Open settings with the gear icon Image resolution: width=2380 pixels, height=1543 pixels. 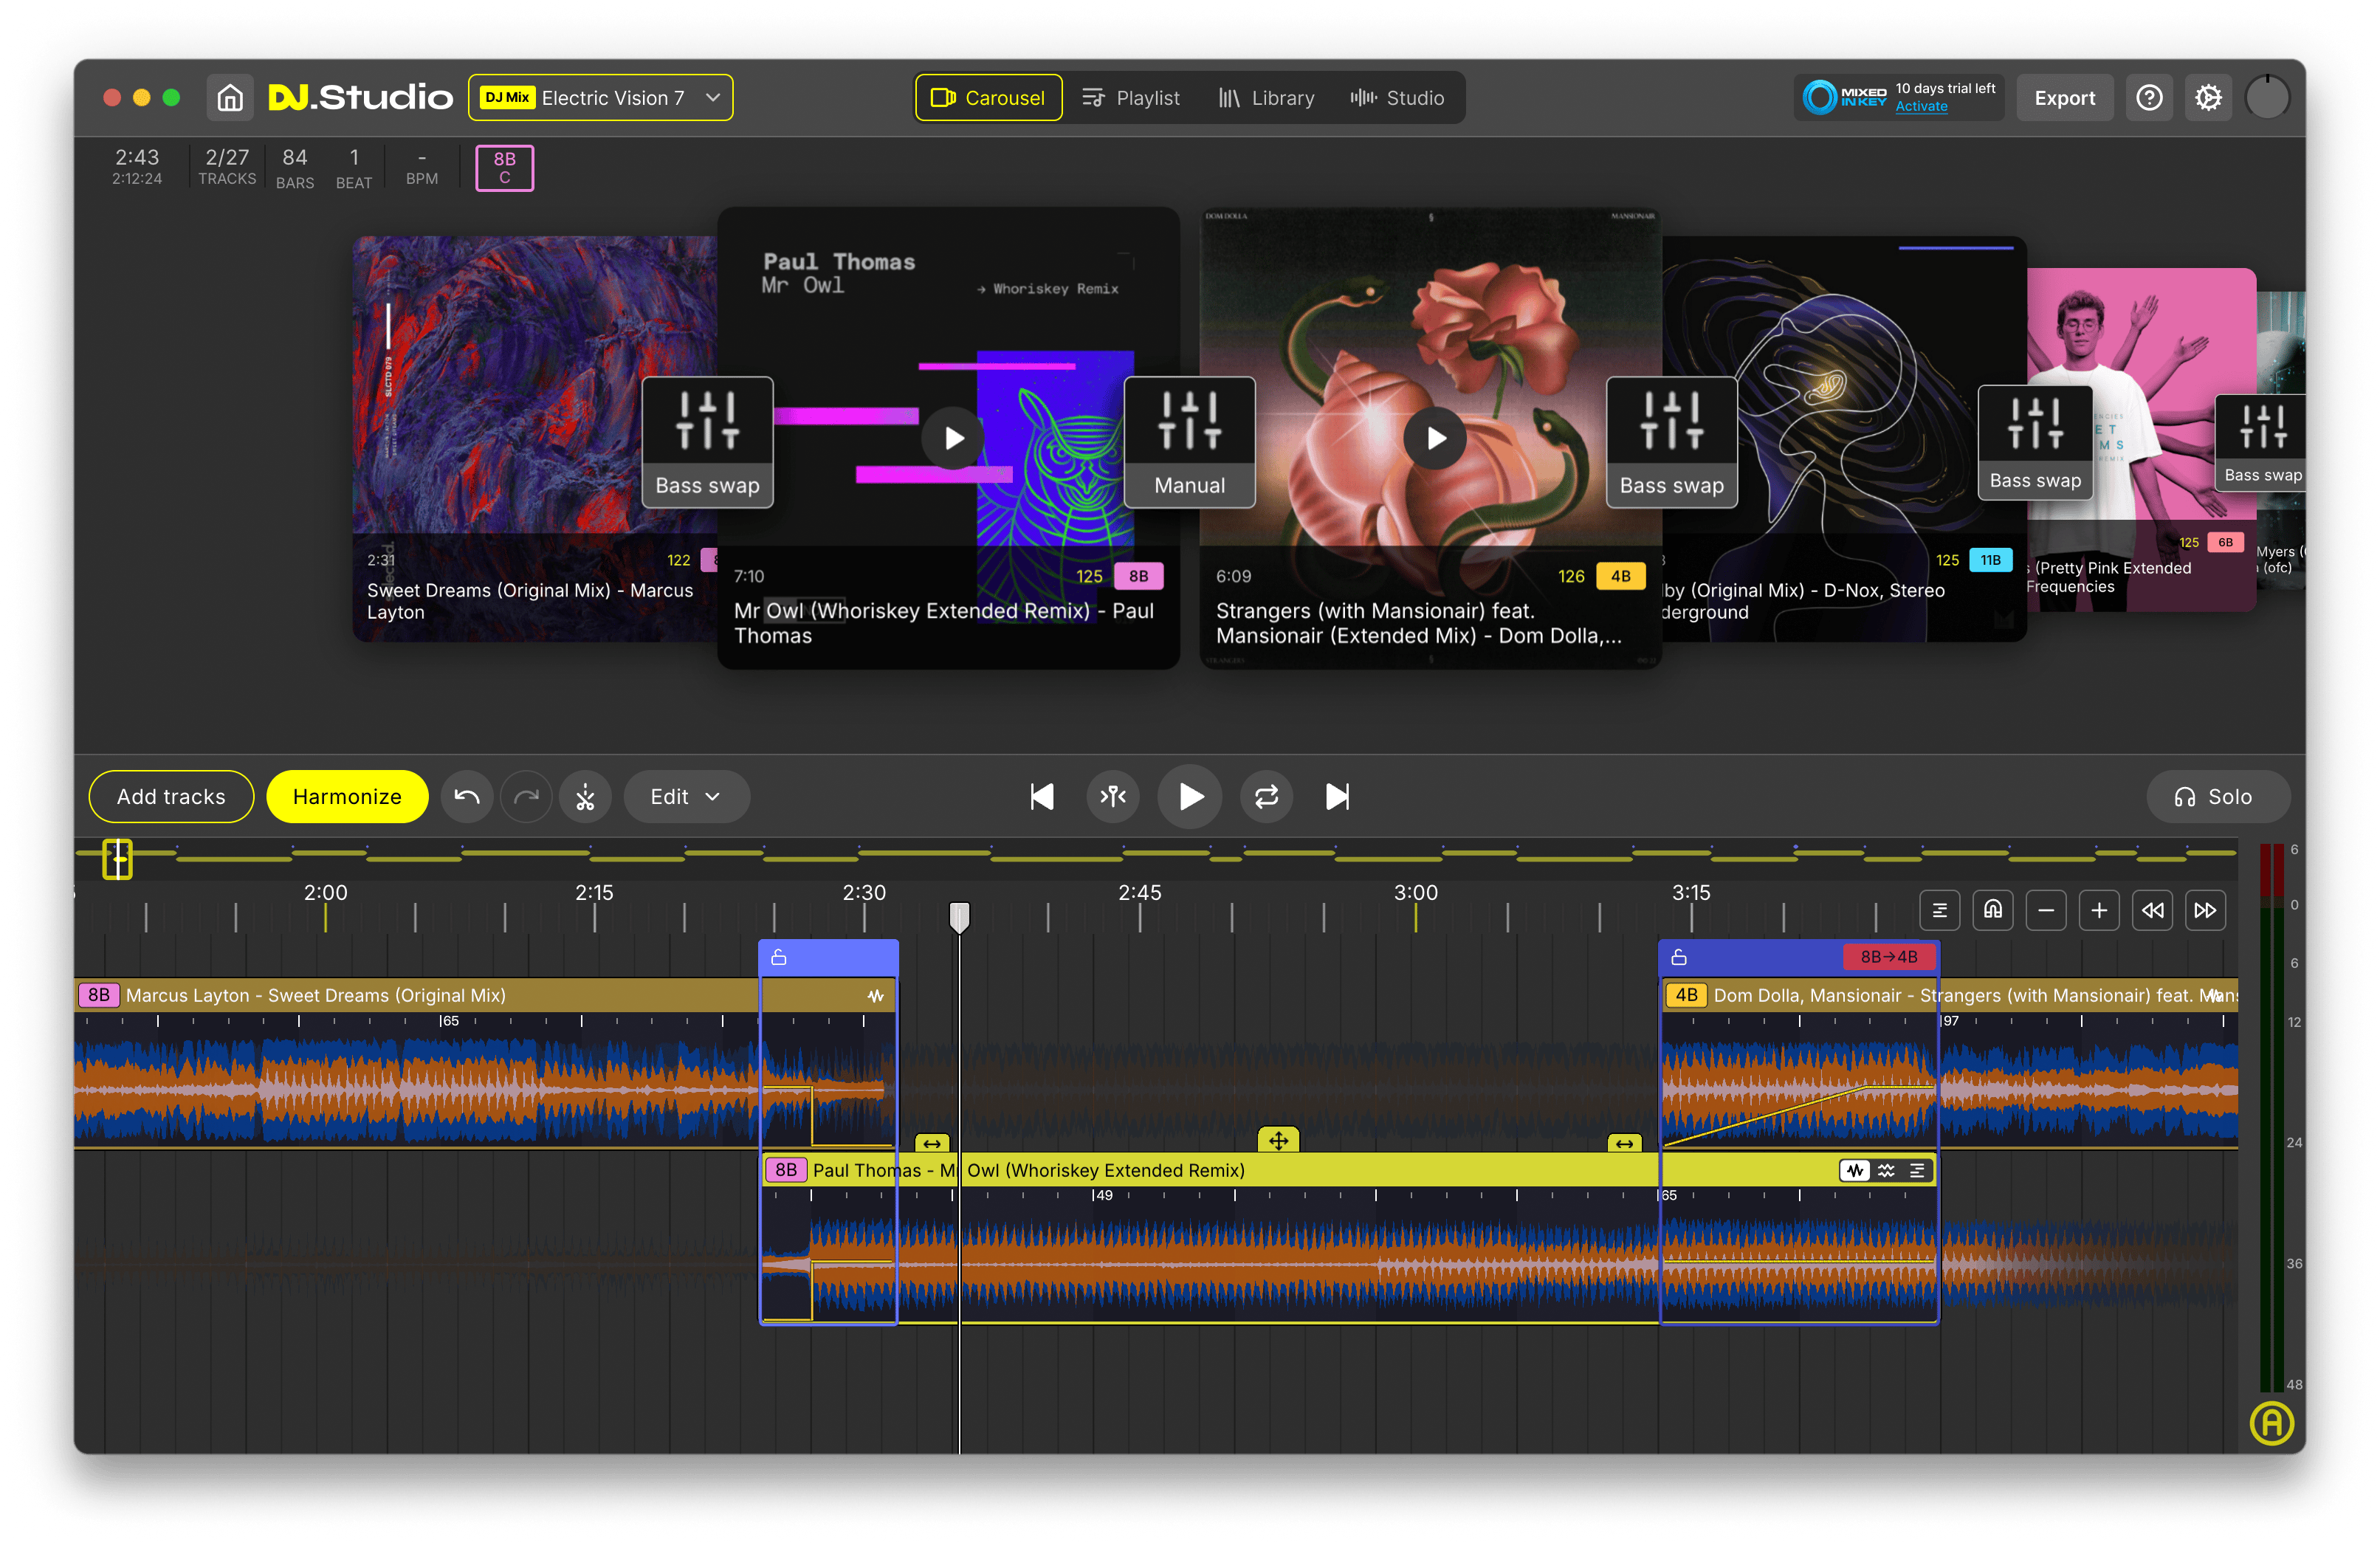point(2208,98)
